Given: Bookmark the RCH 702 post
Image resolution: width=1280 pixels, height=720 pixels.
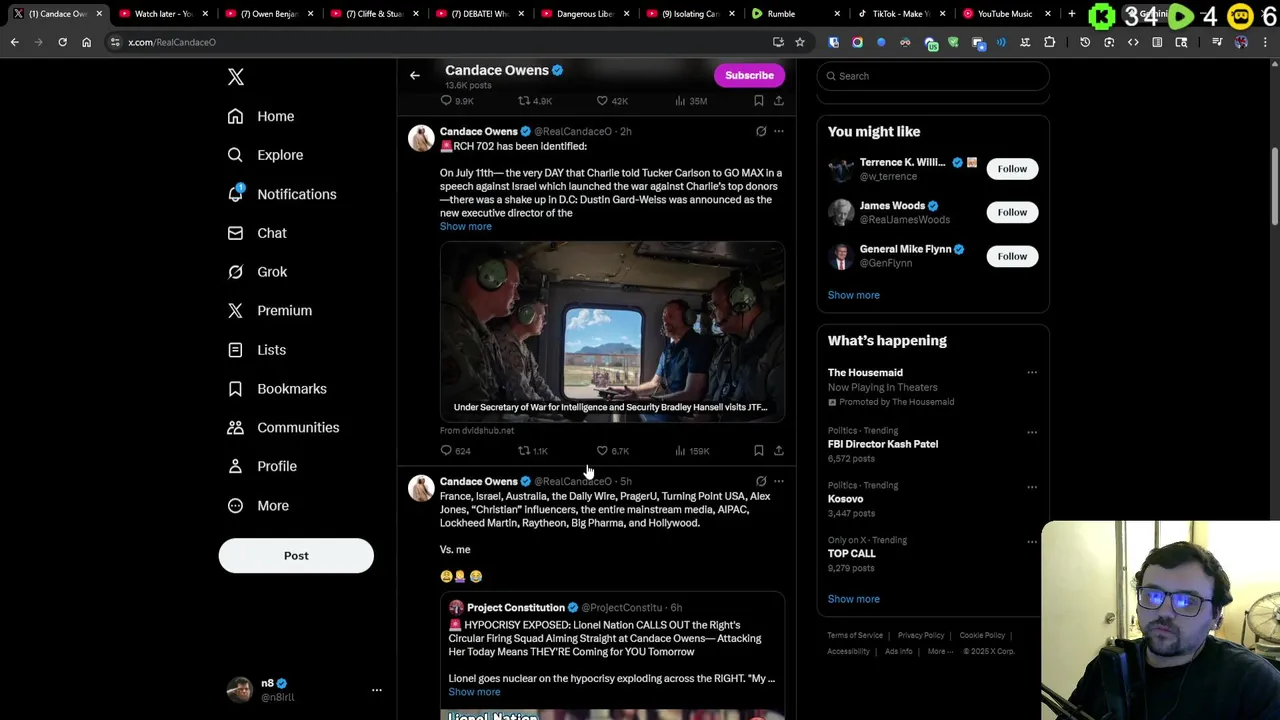Looking at the screenshot, I should [758, 451].
